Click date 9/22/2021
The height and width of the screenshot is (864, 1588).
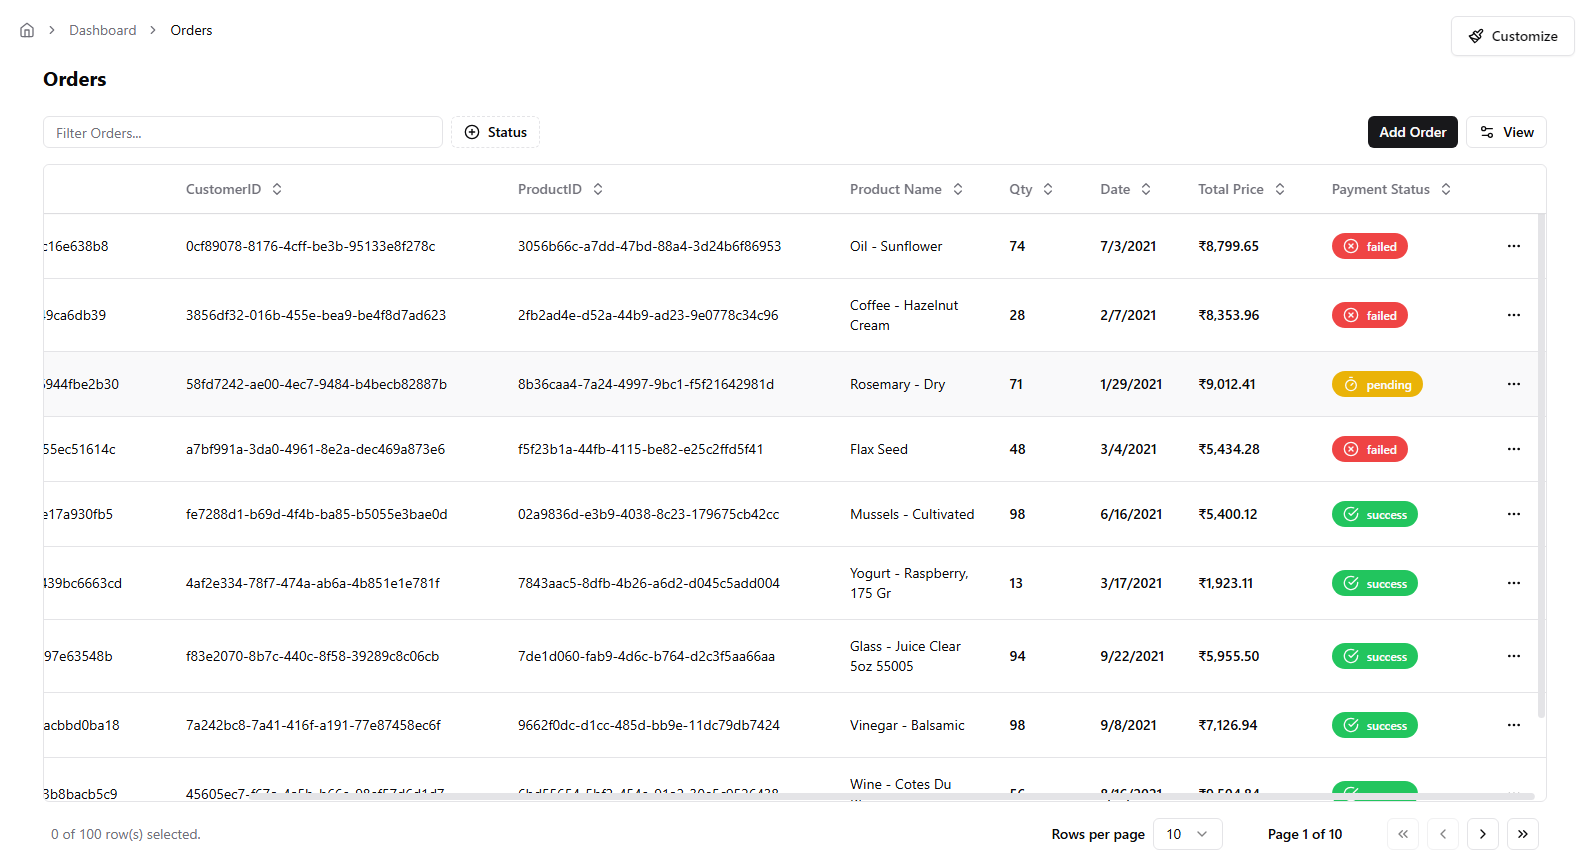point(1132,656)
